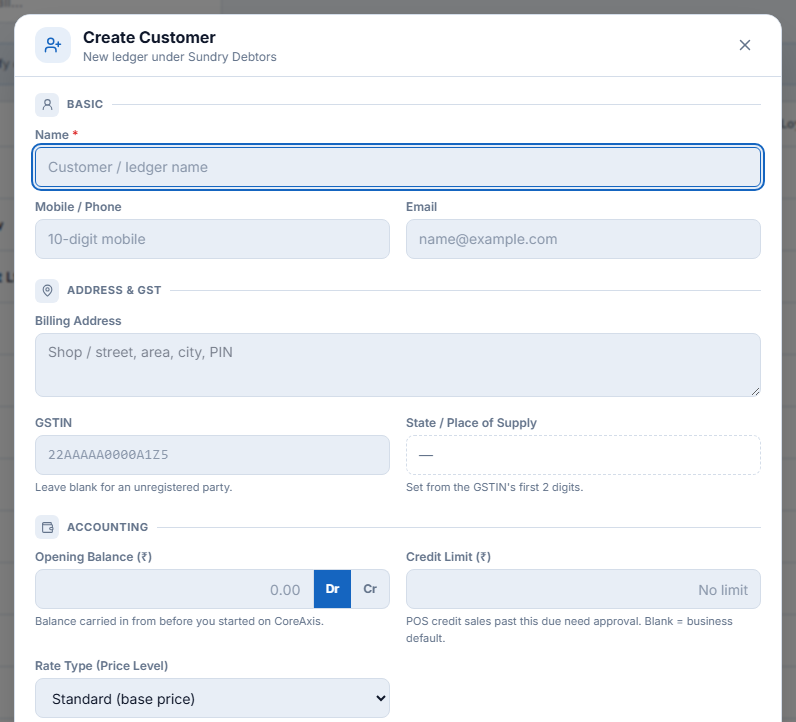Click the person icon beside BASIC
Screen dimensions: 796x722
[x=47, y=105]
